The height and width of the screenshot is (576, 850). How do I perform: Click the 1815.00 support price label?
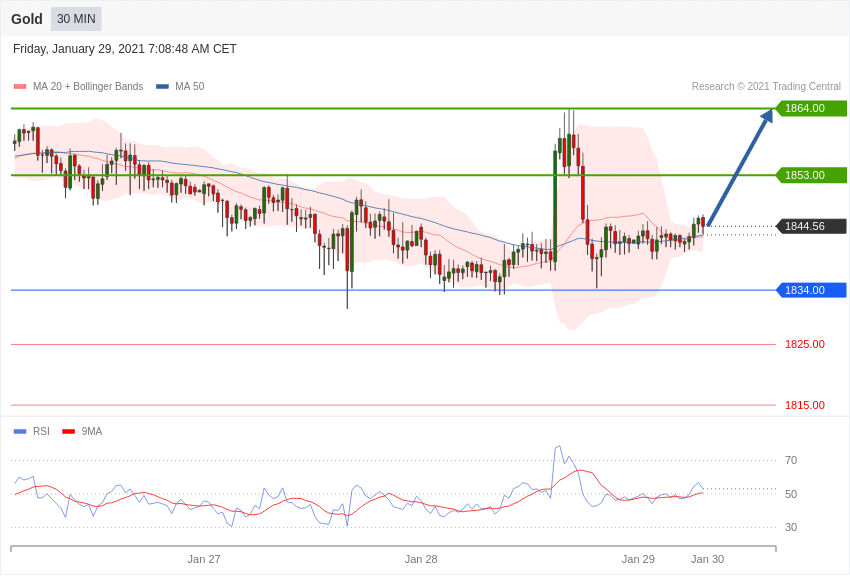(805, 405)
